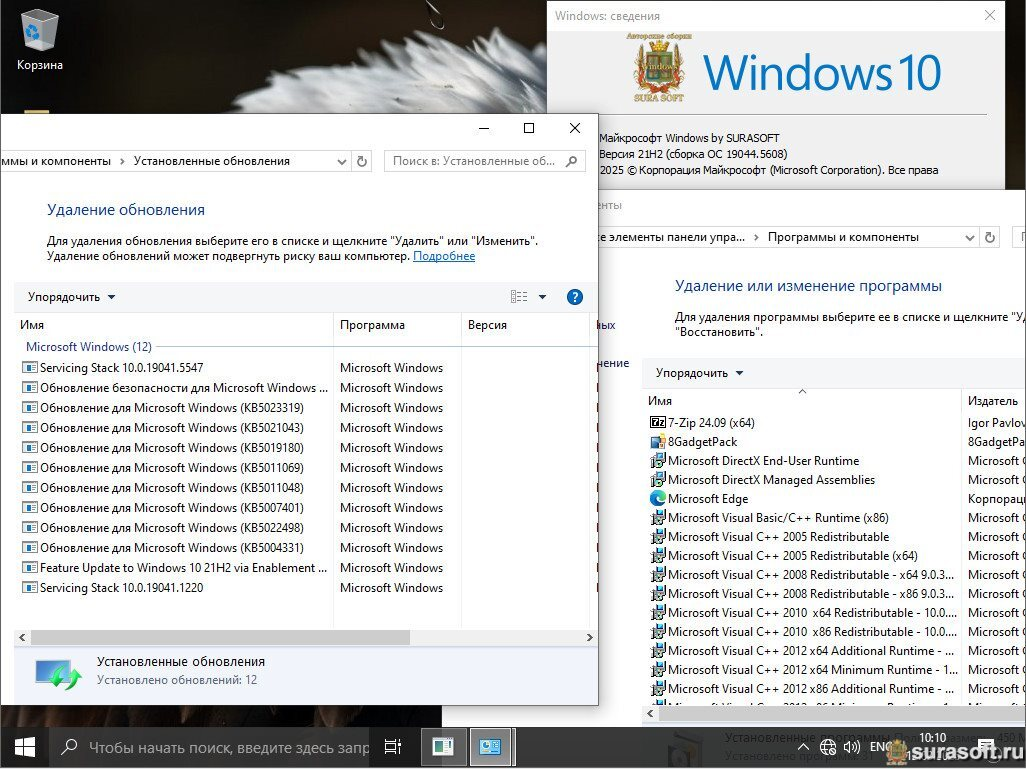Click the view layout icon in the updates toolbar
The height and width of the screenshot is (769, 1026).
point(519,297)
